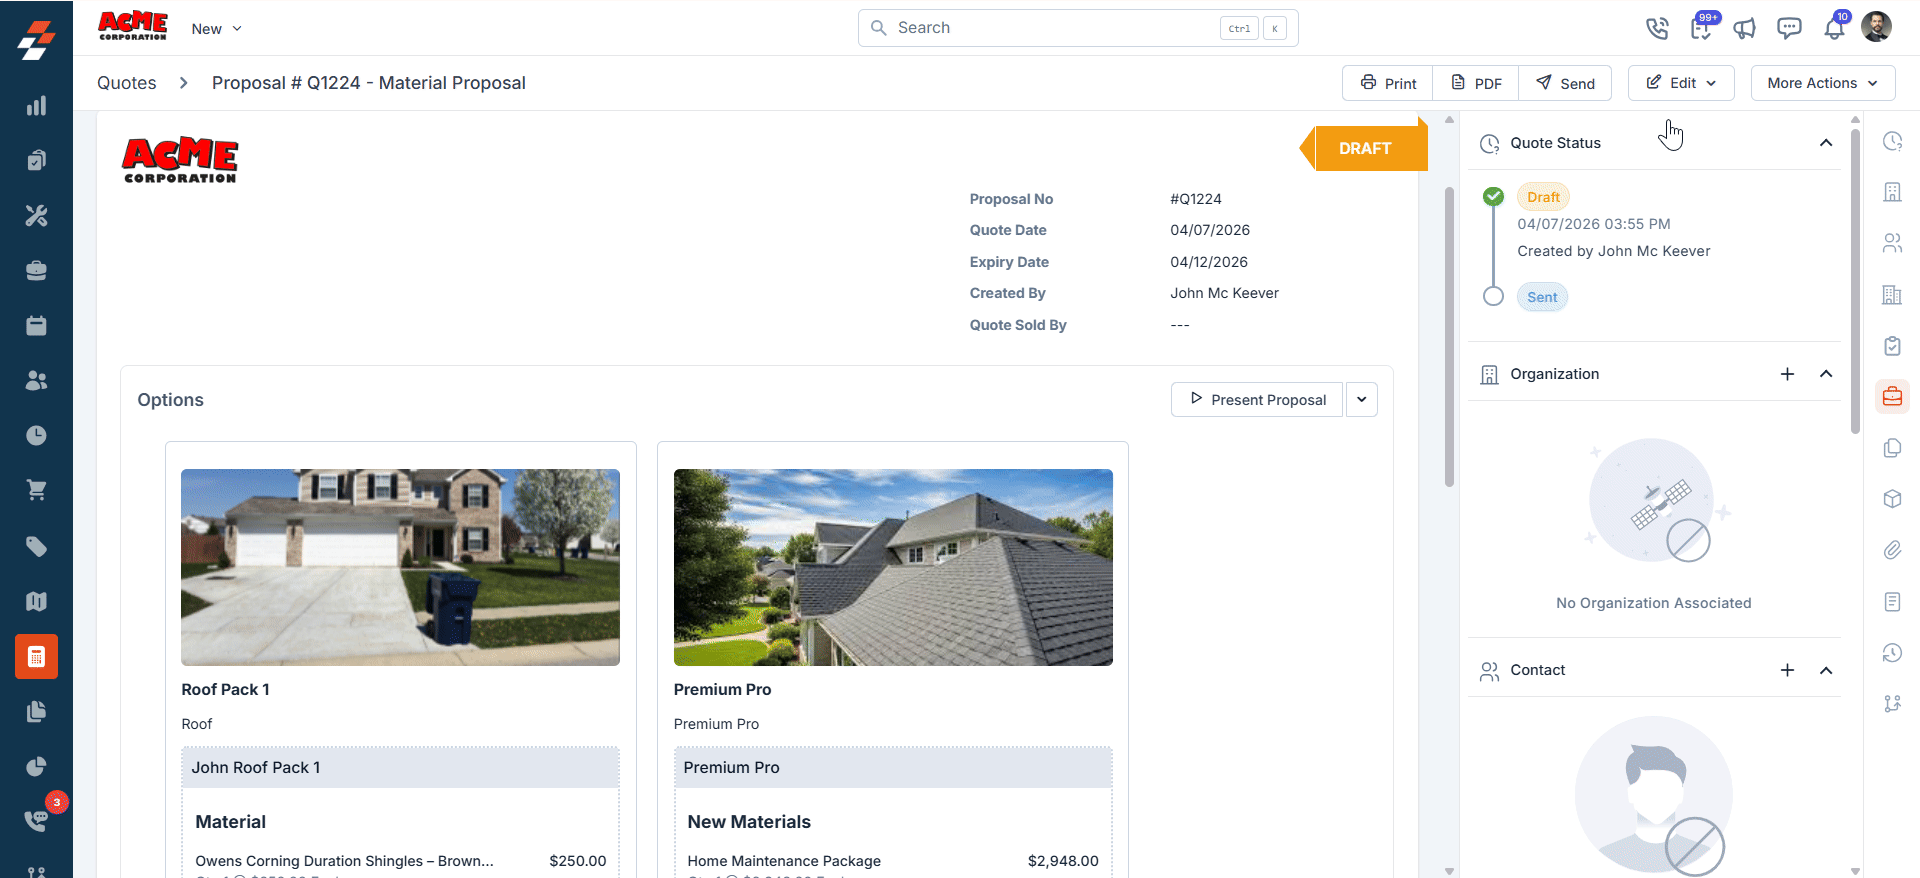Click the $2,948.00 price value
The width and height of the screenshot is (1920, 878).
point(1063,861)
